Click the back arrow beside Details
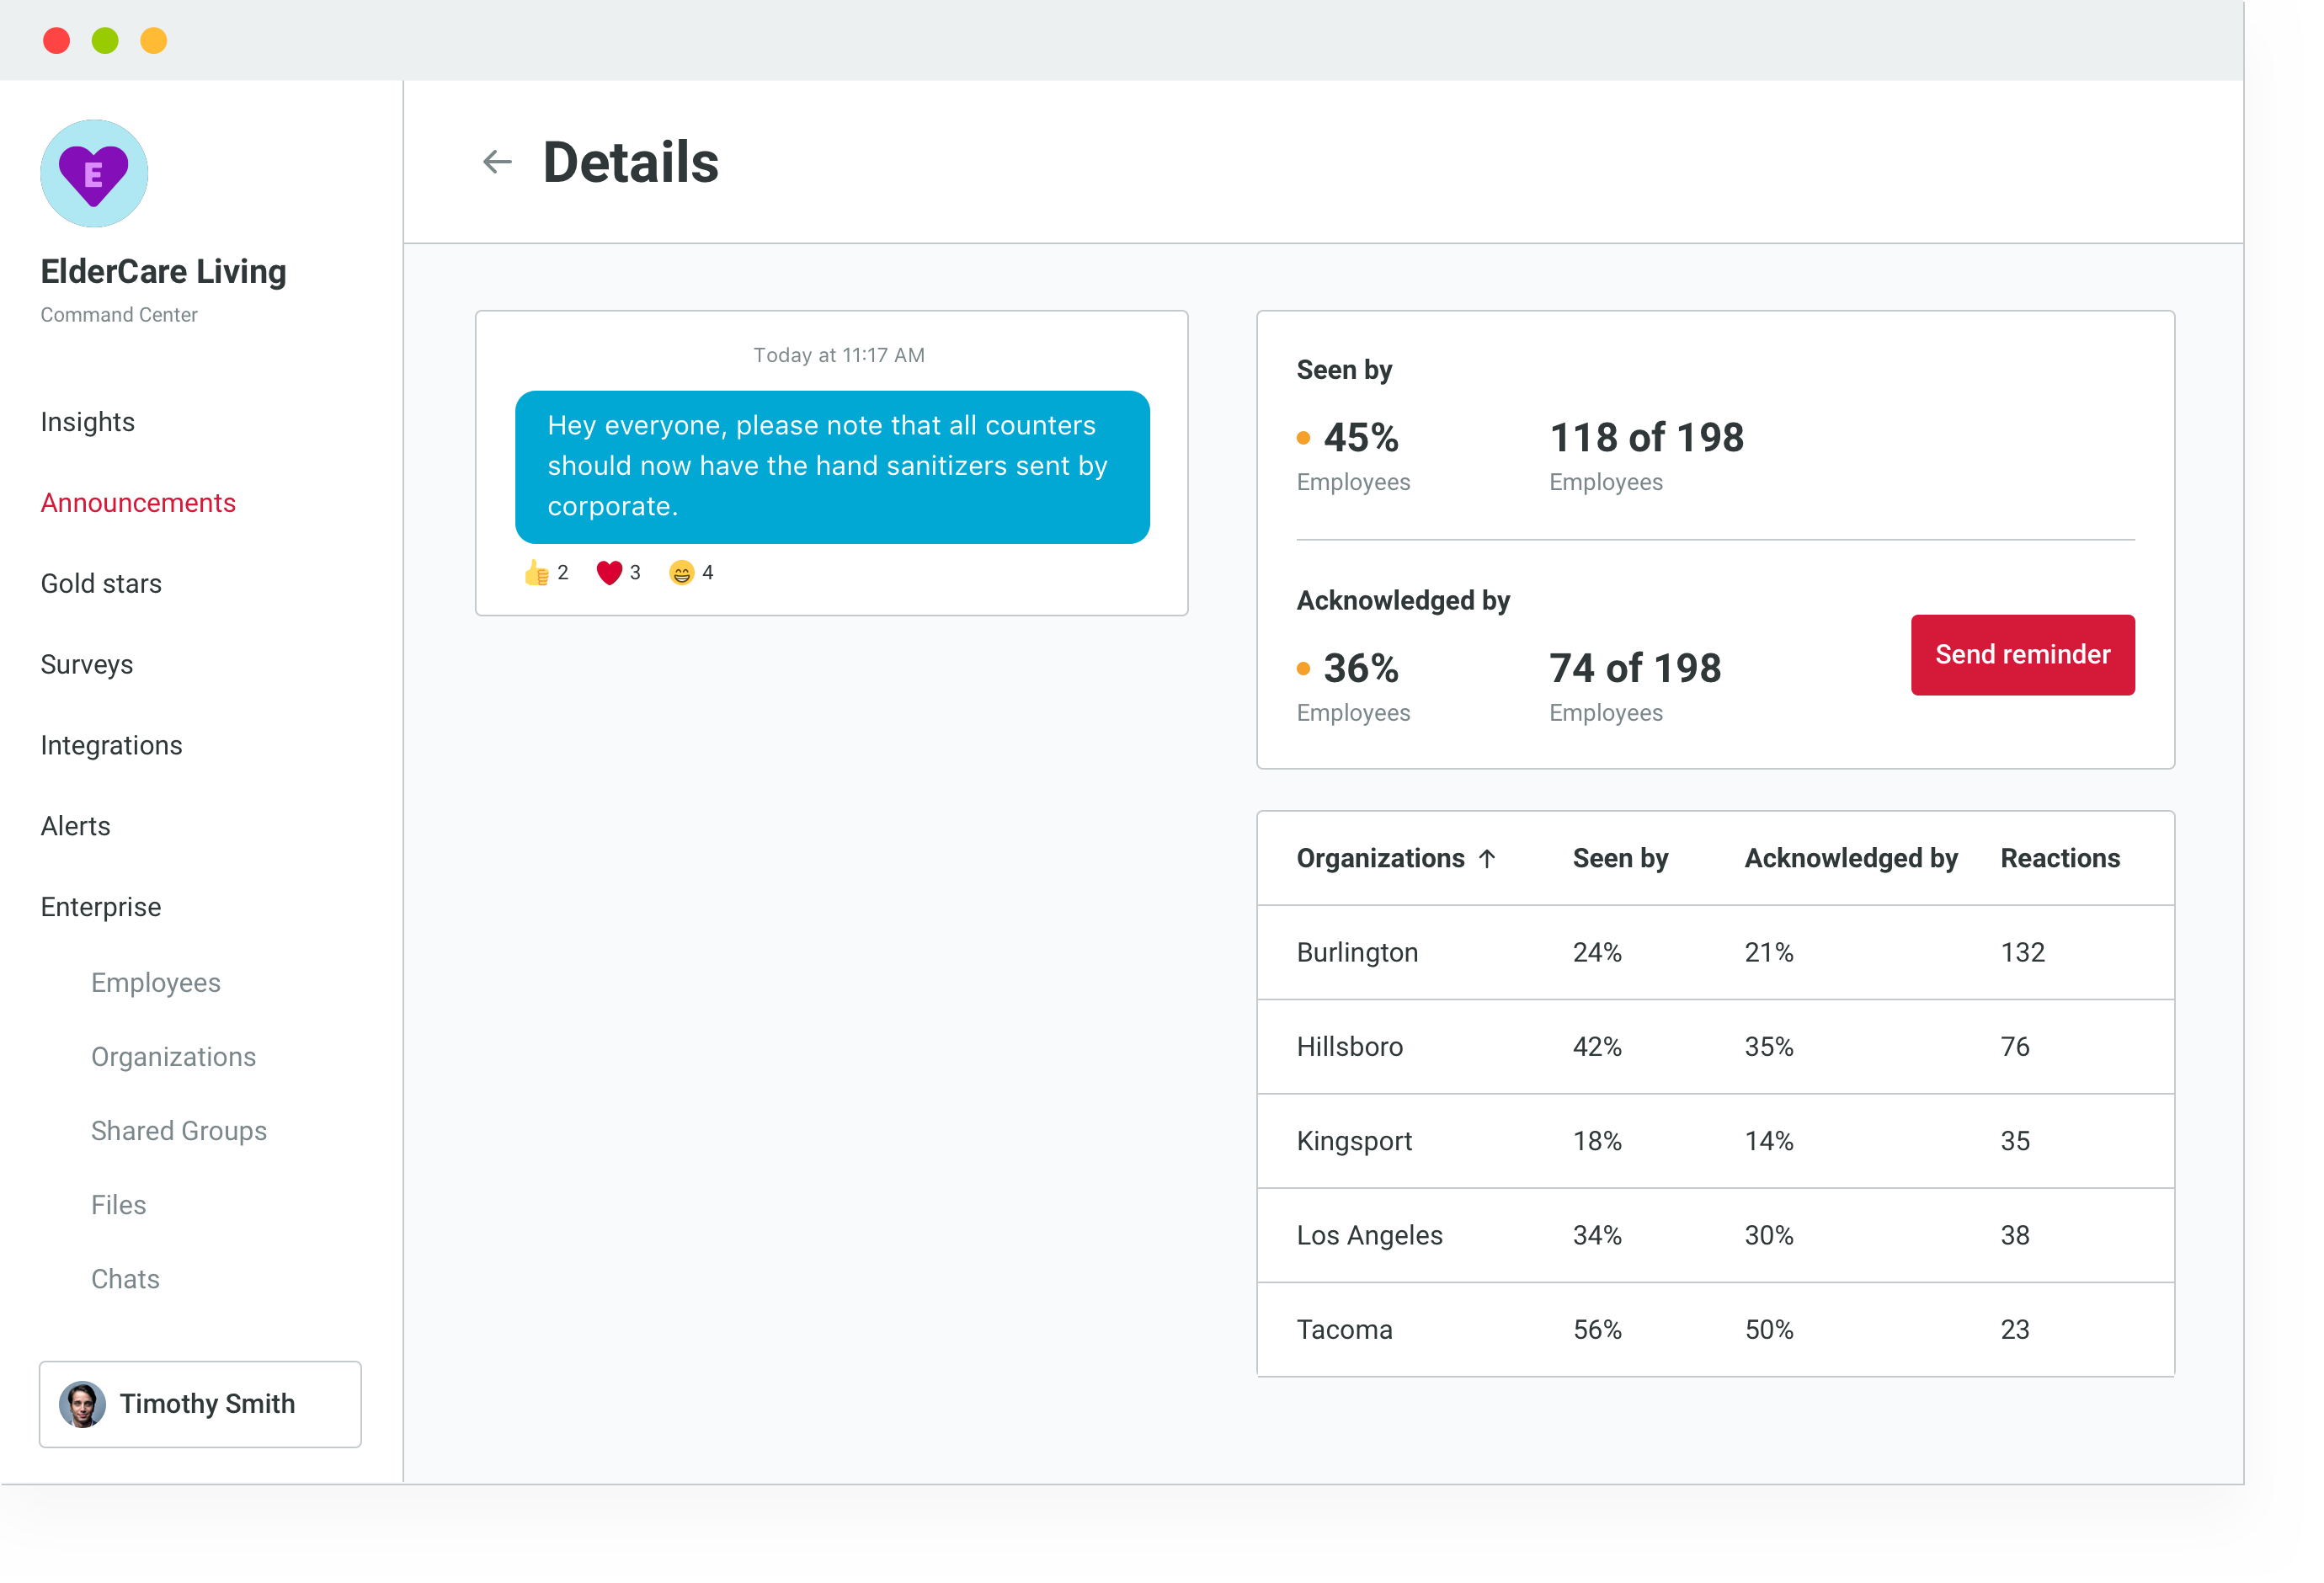This screenshot has height=1583, width=2324. (497, 162)
